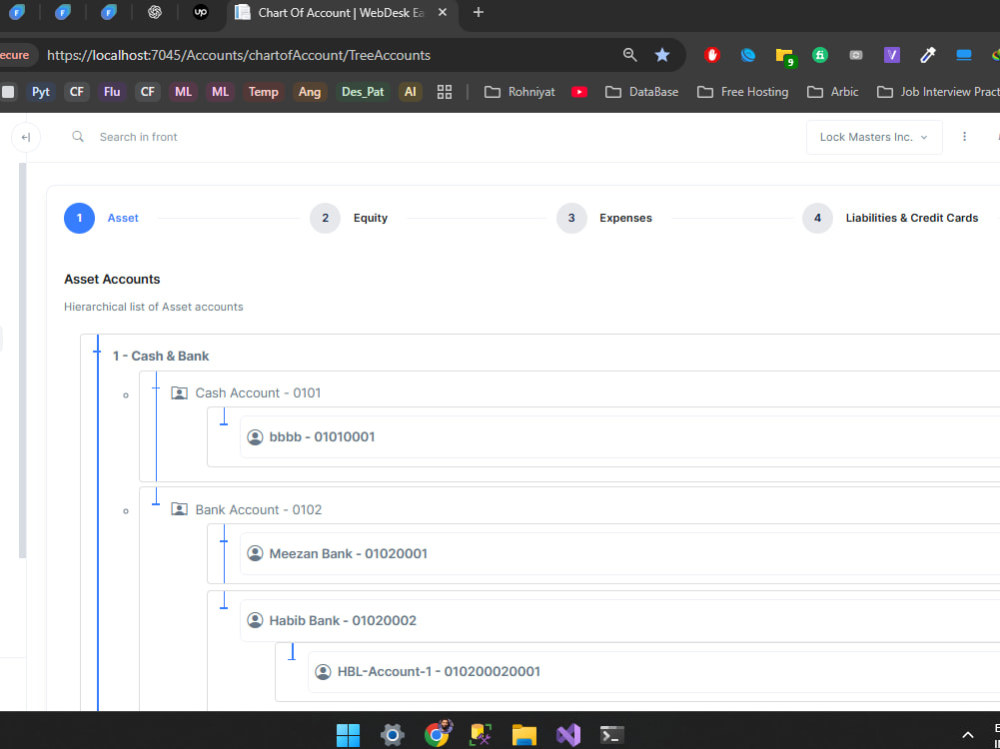This screenshot has width=1000, height=749.
Task: Go to step 3 Expenses
Action: [x=604, y=218]
